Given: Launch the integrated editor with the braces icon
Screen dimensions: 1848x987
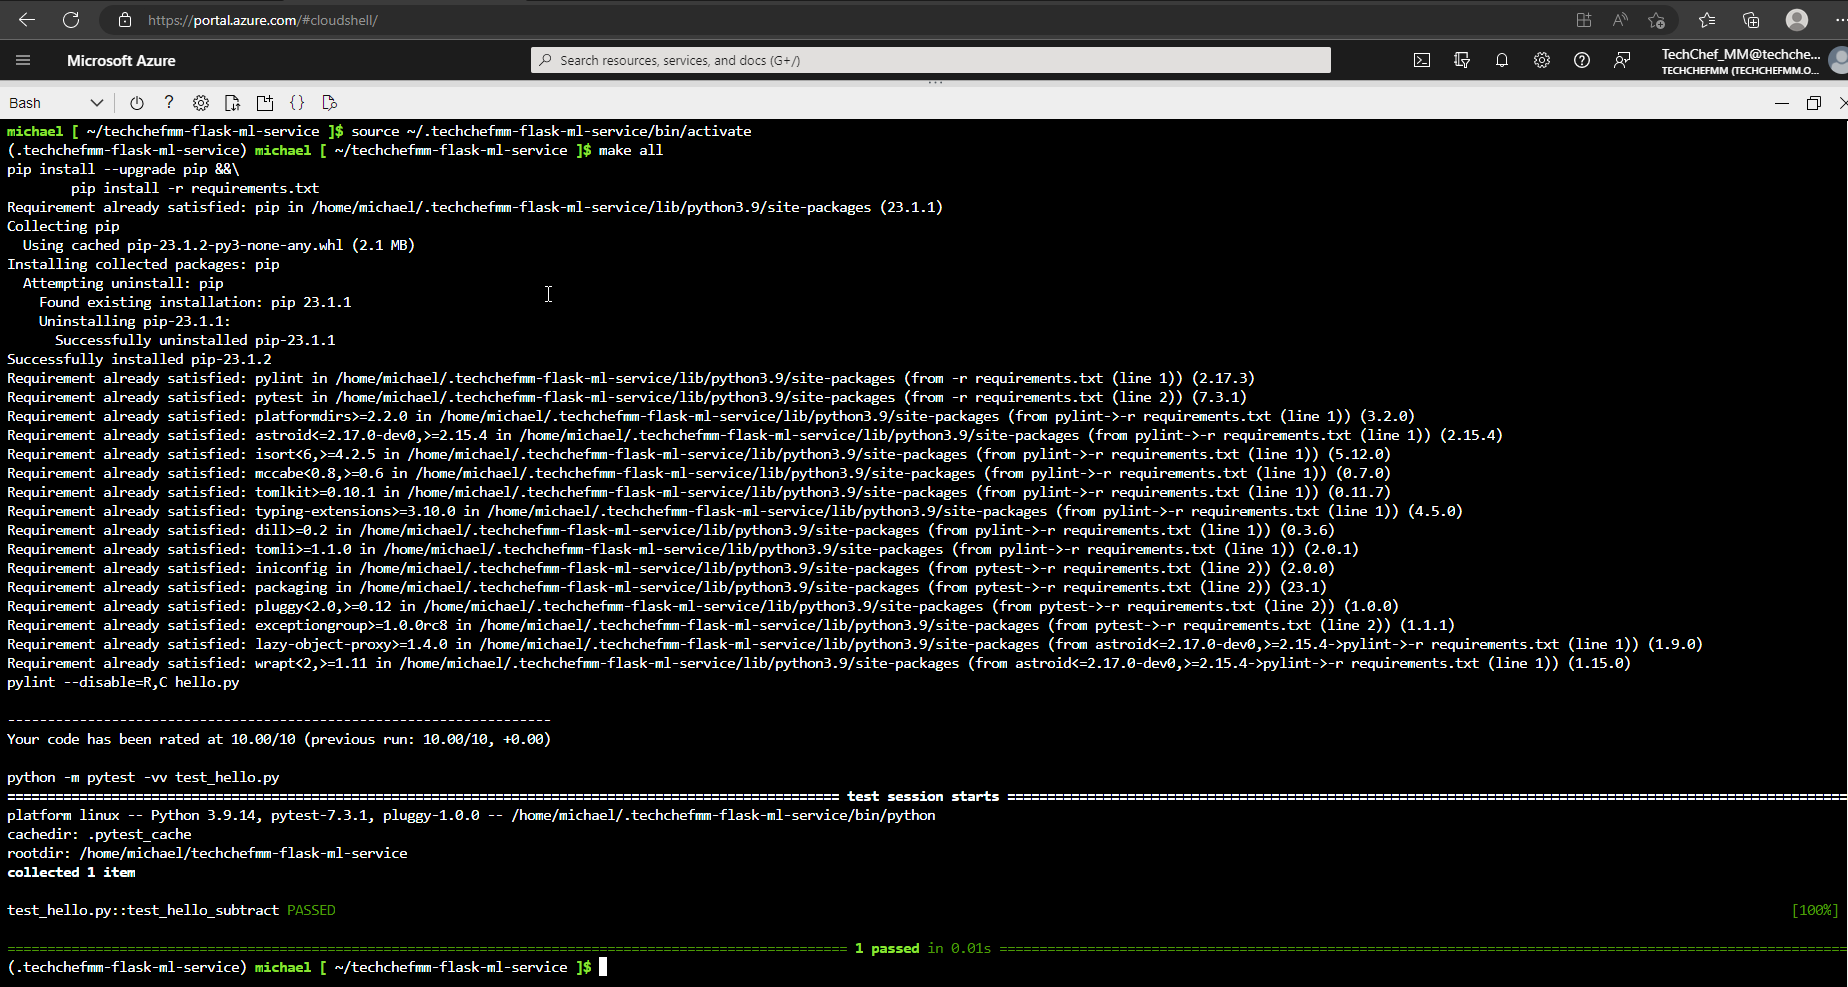Looking at the screenshot, I should (x=297, y=102).
